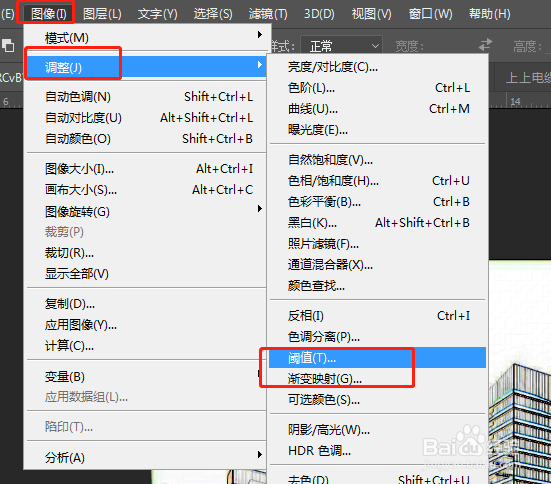Click the swap width and height icon
The width and height of the screenshot is (551, 484).
pos(485,45)
